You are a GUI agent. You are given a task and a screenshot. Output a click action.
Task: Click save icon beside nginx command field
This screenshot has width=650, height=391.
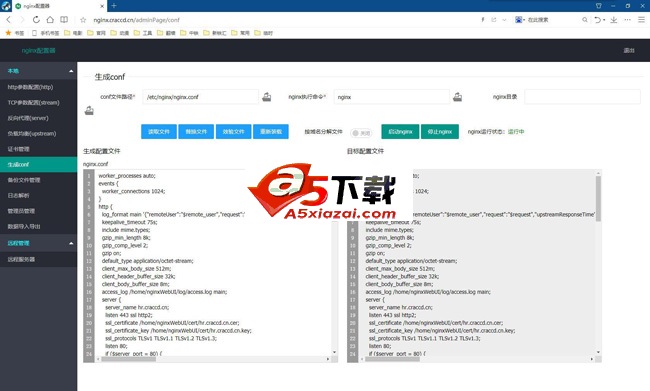(x=457, y=97)
